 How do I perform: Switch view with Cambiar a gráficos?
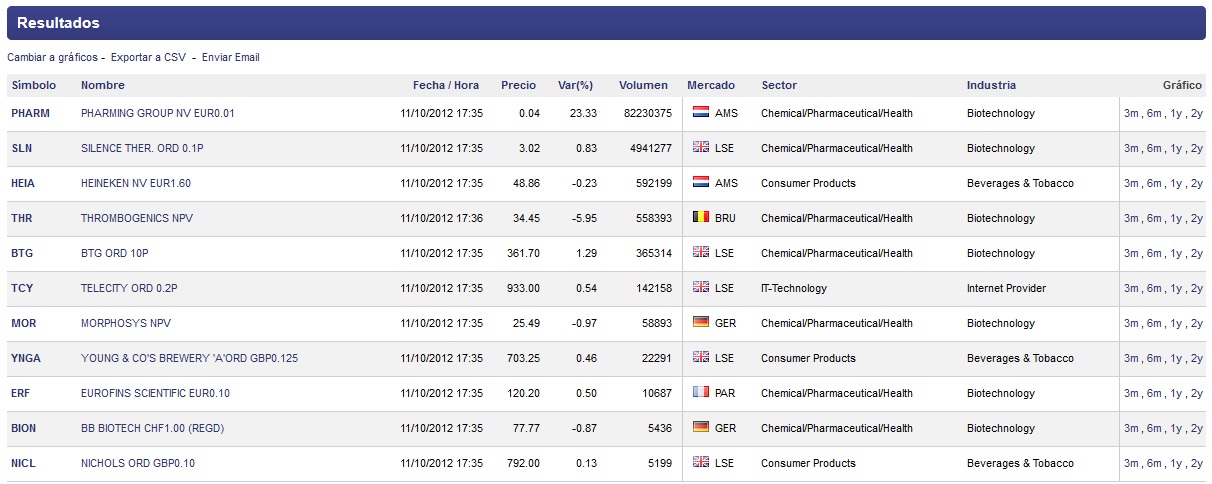(52, 58)
